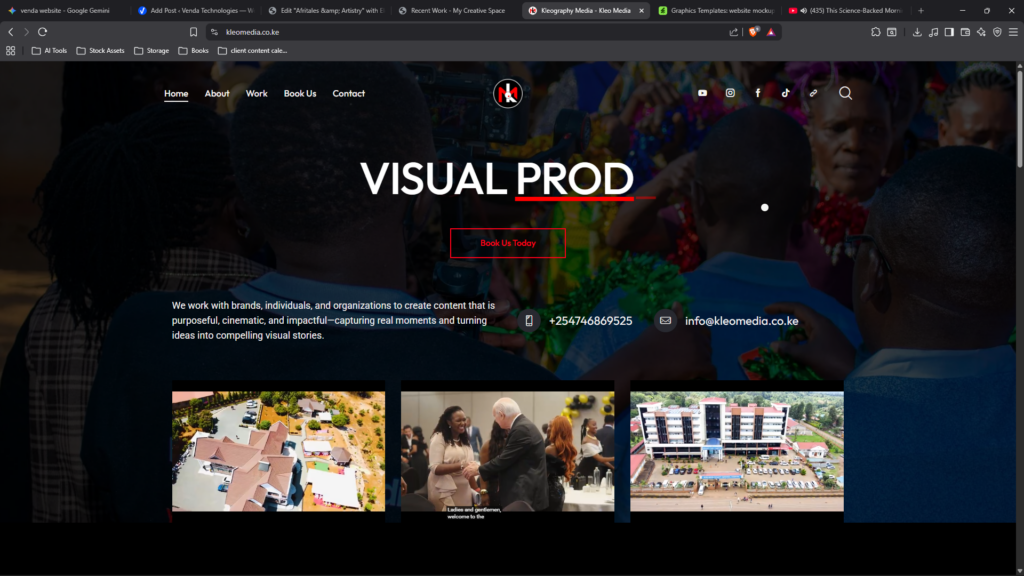Click the Kleo Media logo
Screen dimensions: 1024x576
(x=507, y=93)
